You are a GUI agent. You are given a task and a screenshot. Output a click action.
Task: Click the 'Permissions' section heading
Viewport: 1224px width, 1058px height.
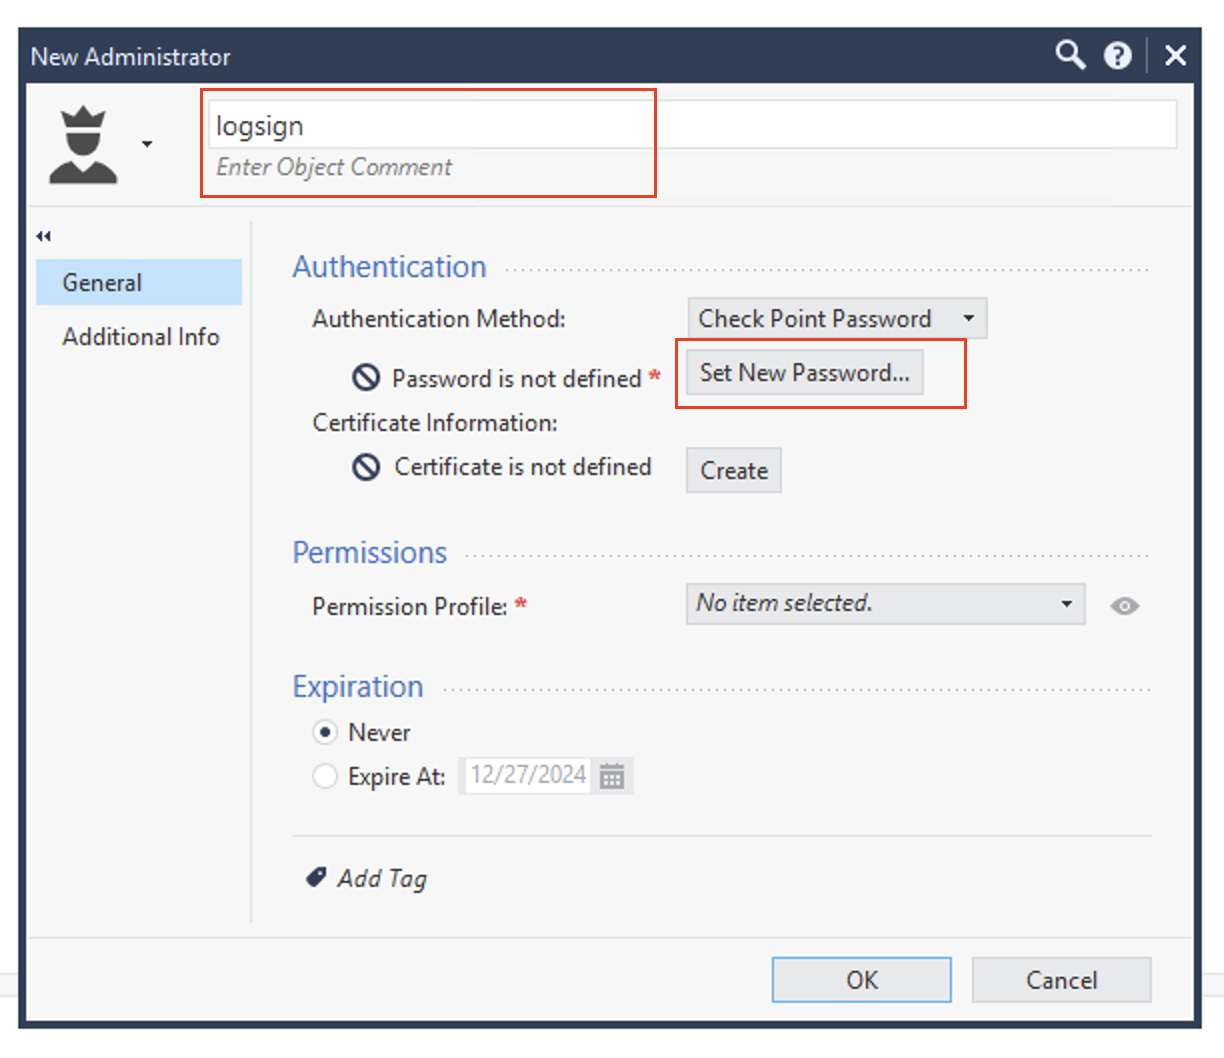(x=369, y=553)
